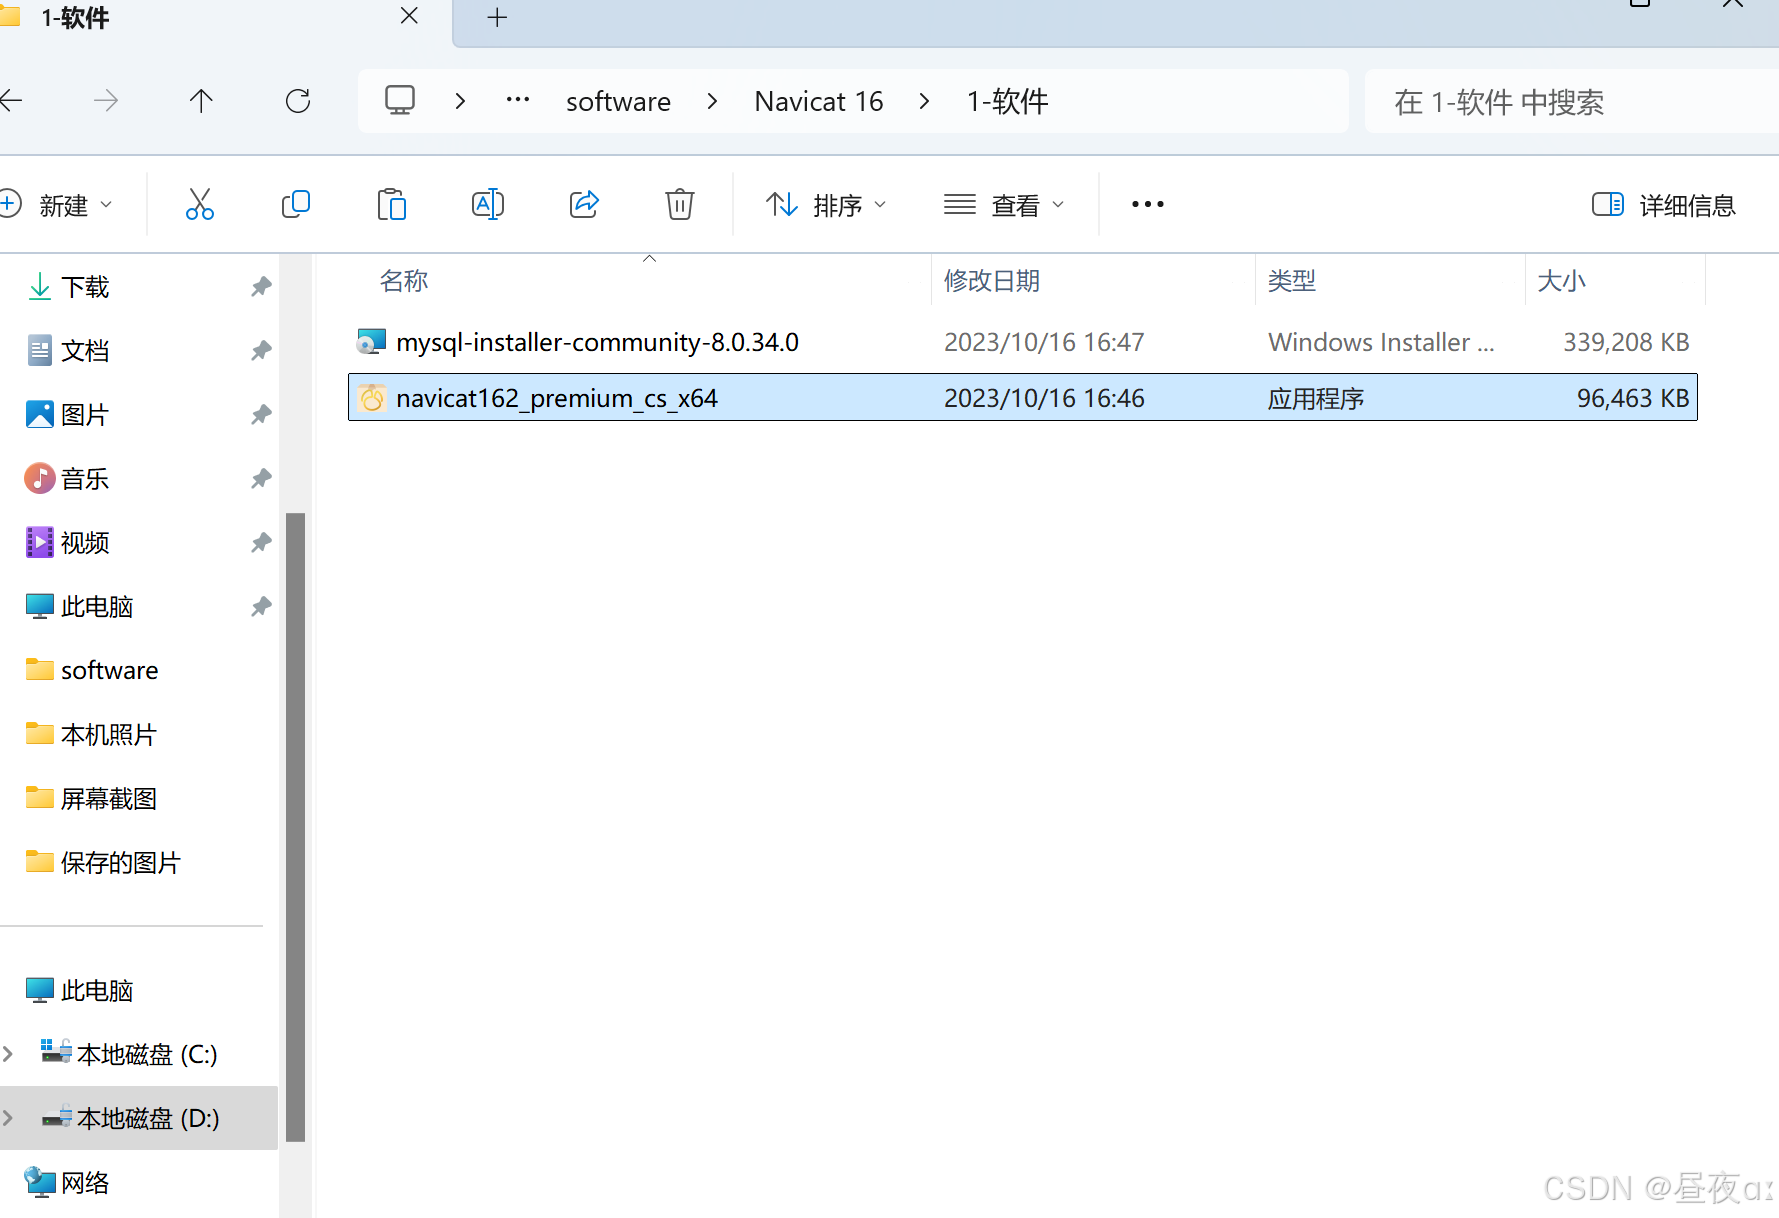Click type cell Windows Installer
Image resolution: width=1779 pixels, height=1218 pixels.
[1381, 342]
